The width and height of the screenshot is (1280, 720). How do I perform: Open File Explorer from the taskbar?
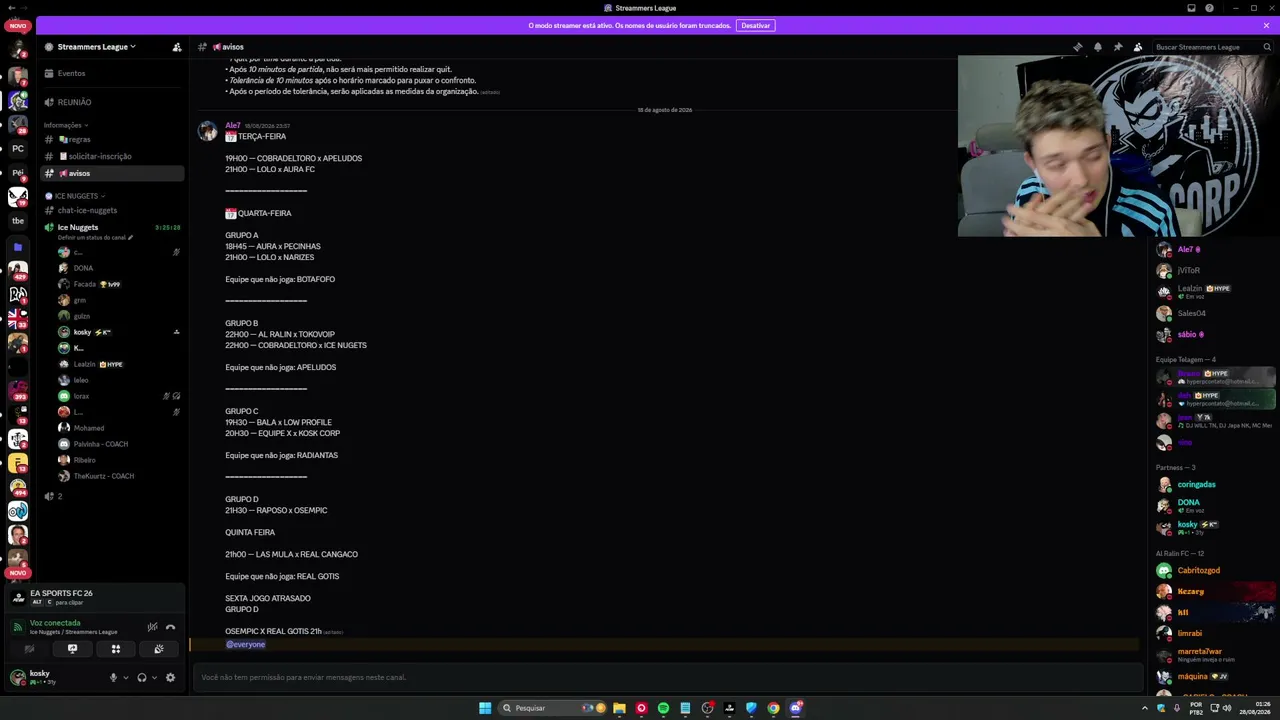[x=620, y=708]
